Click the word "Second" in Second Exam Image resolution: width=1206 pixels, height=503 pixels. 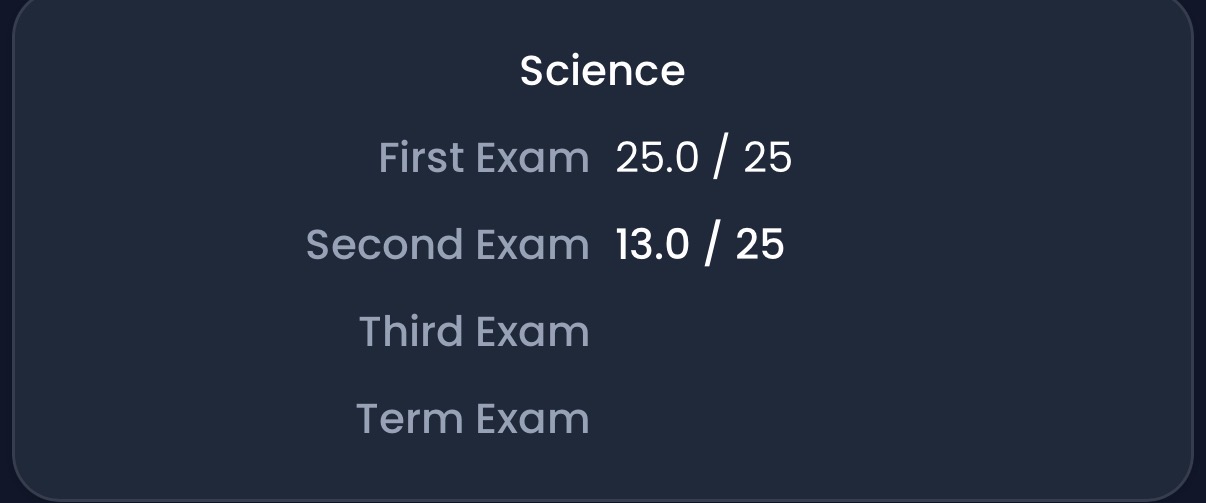[372, 245]
